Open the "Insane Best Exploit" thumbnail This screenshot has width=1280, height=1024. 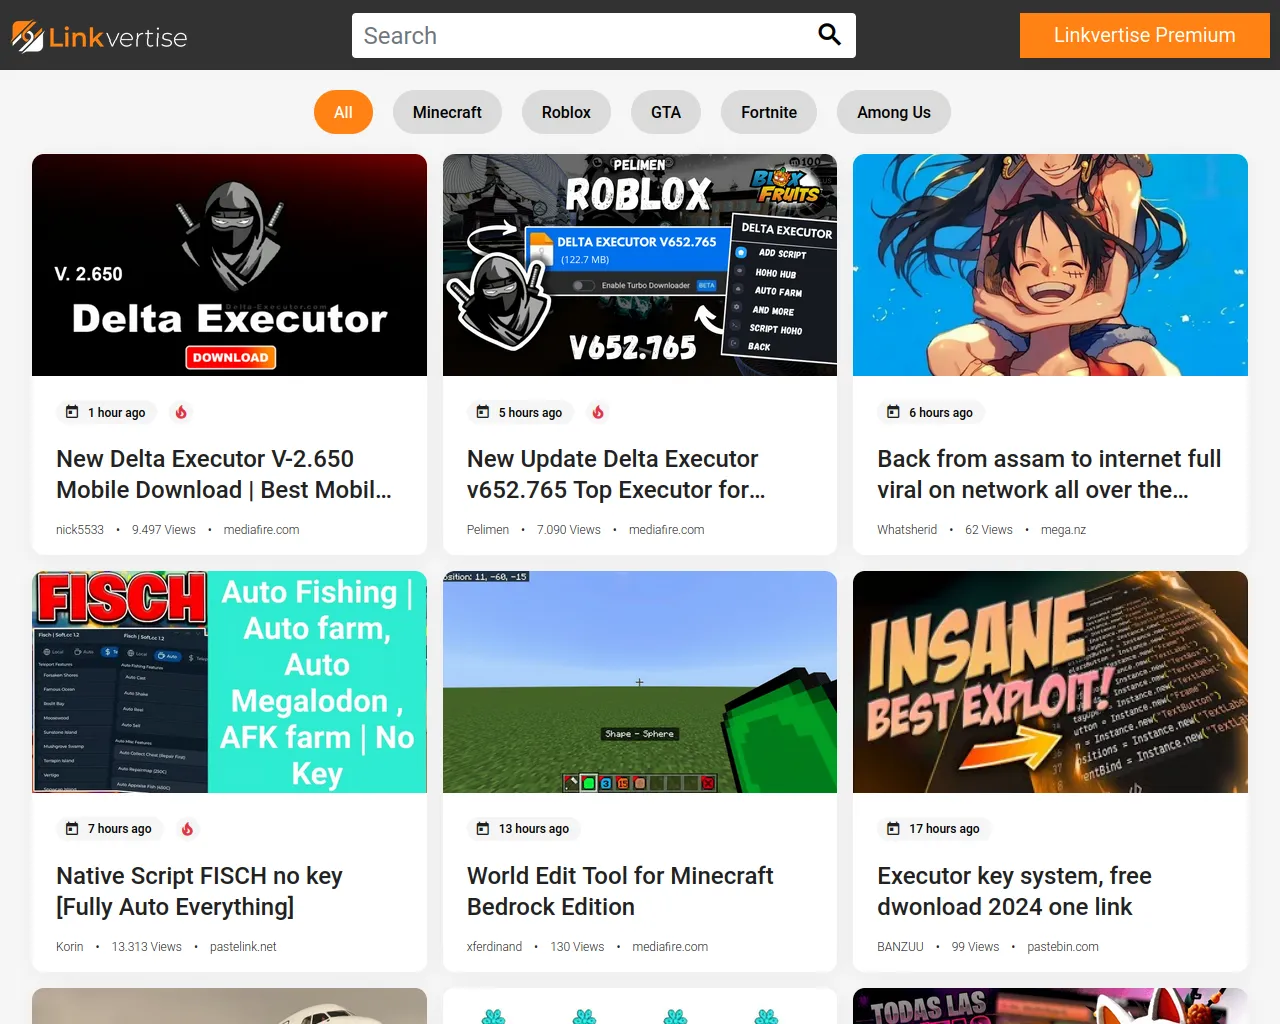click(x=1050, y=682)
